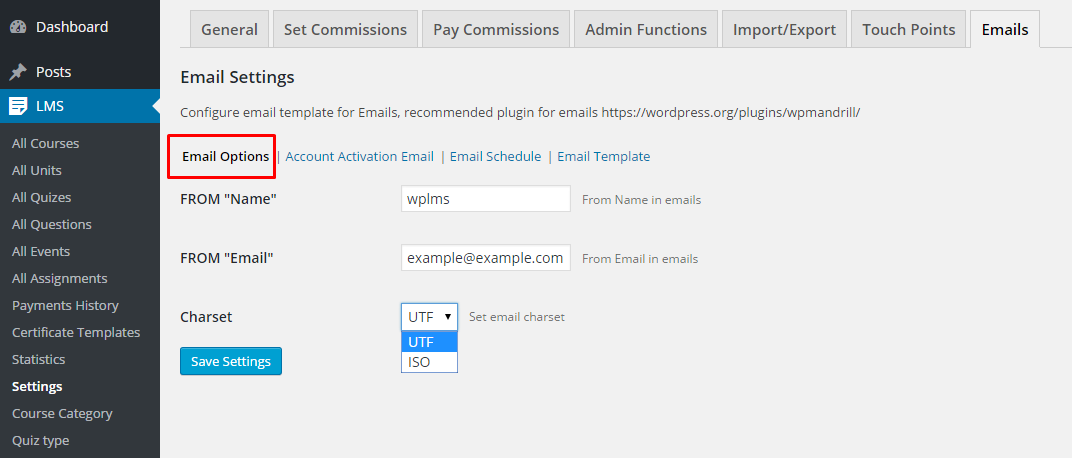Open Payments History in the sidebar
The width and height of the screenshot is (1072, 458).
(65, 306)
